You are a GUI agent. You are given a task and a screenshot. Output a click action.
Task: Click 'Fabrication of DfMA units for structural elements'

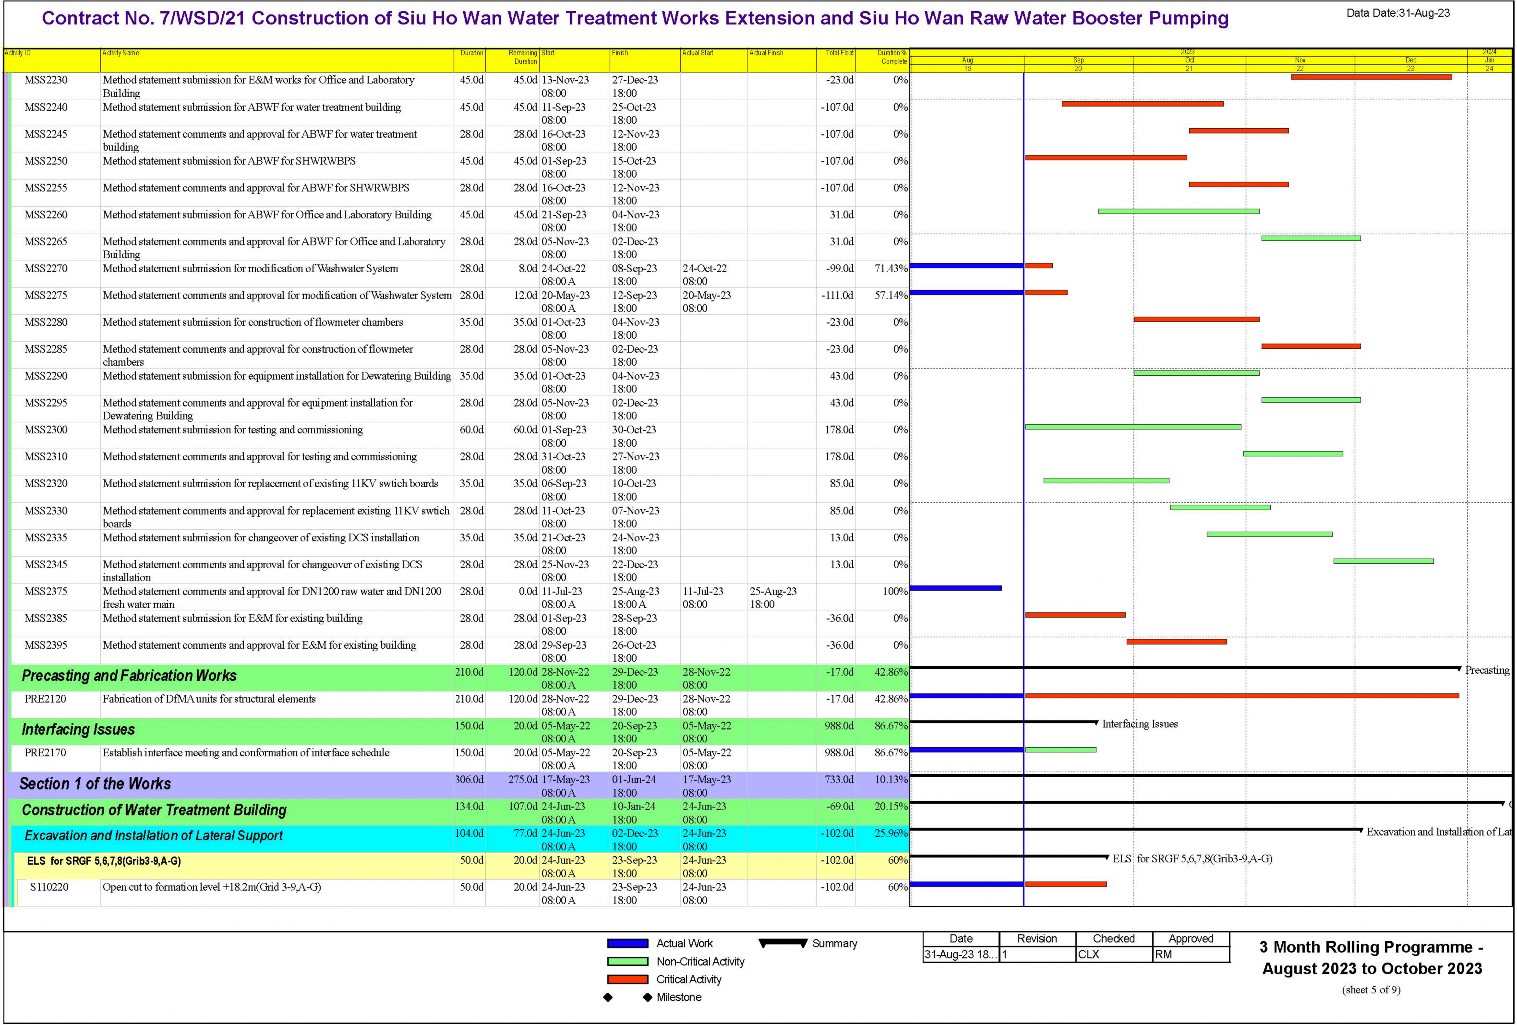(209, 699)
